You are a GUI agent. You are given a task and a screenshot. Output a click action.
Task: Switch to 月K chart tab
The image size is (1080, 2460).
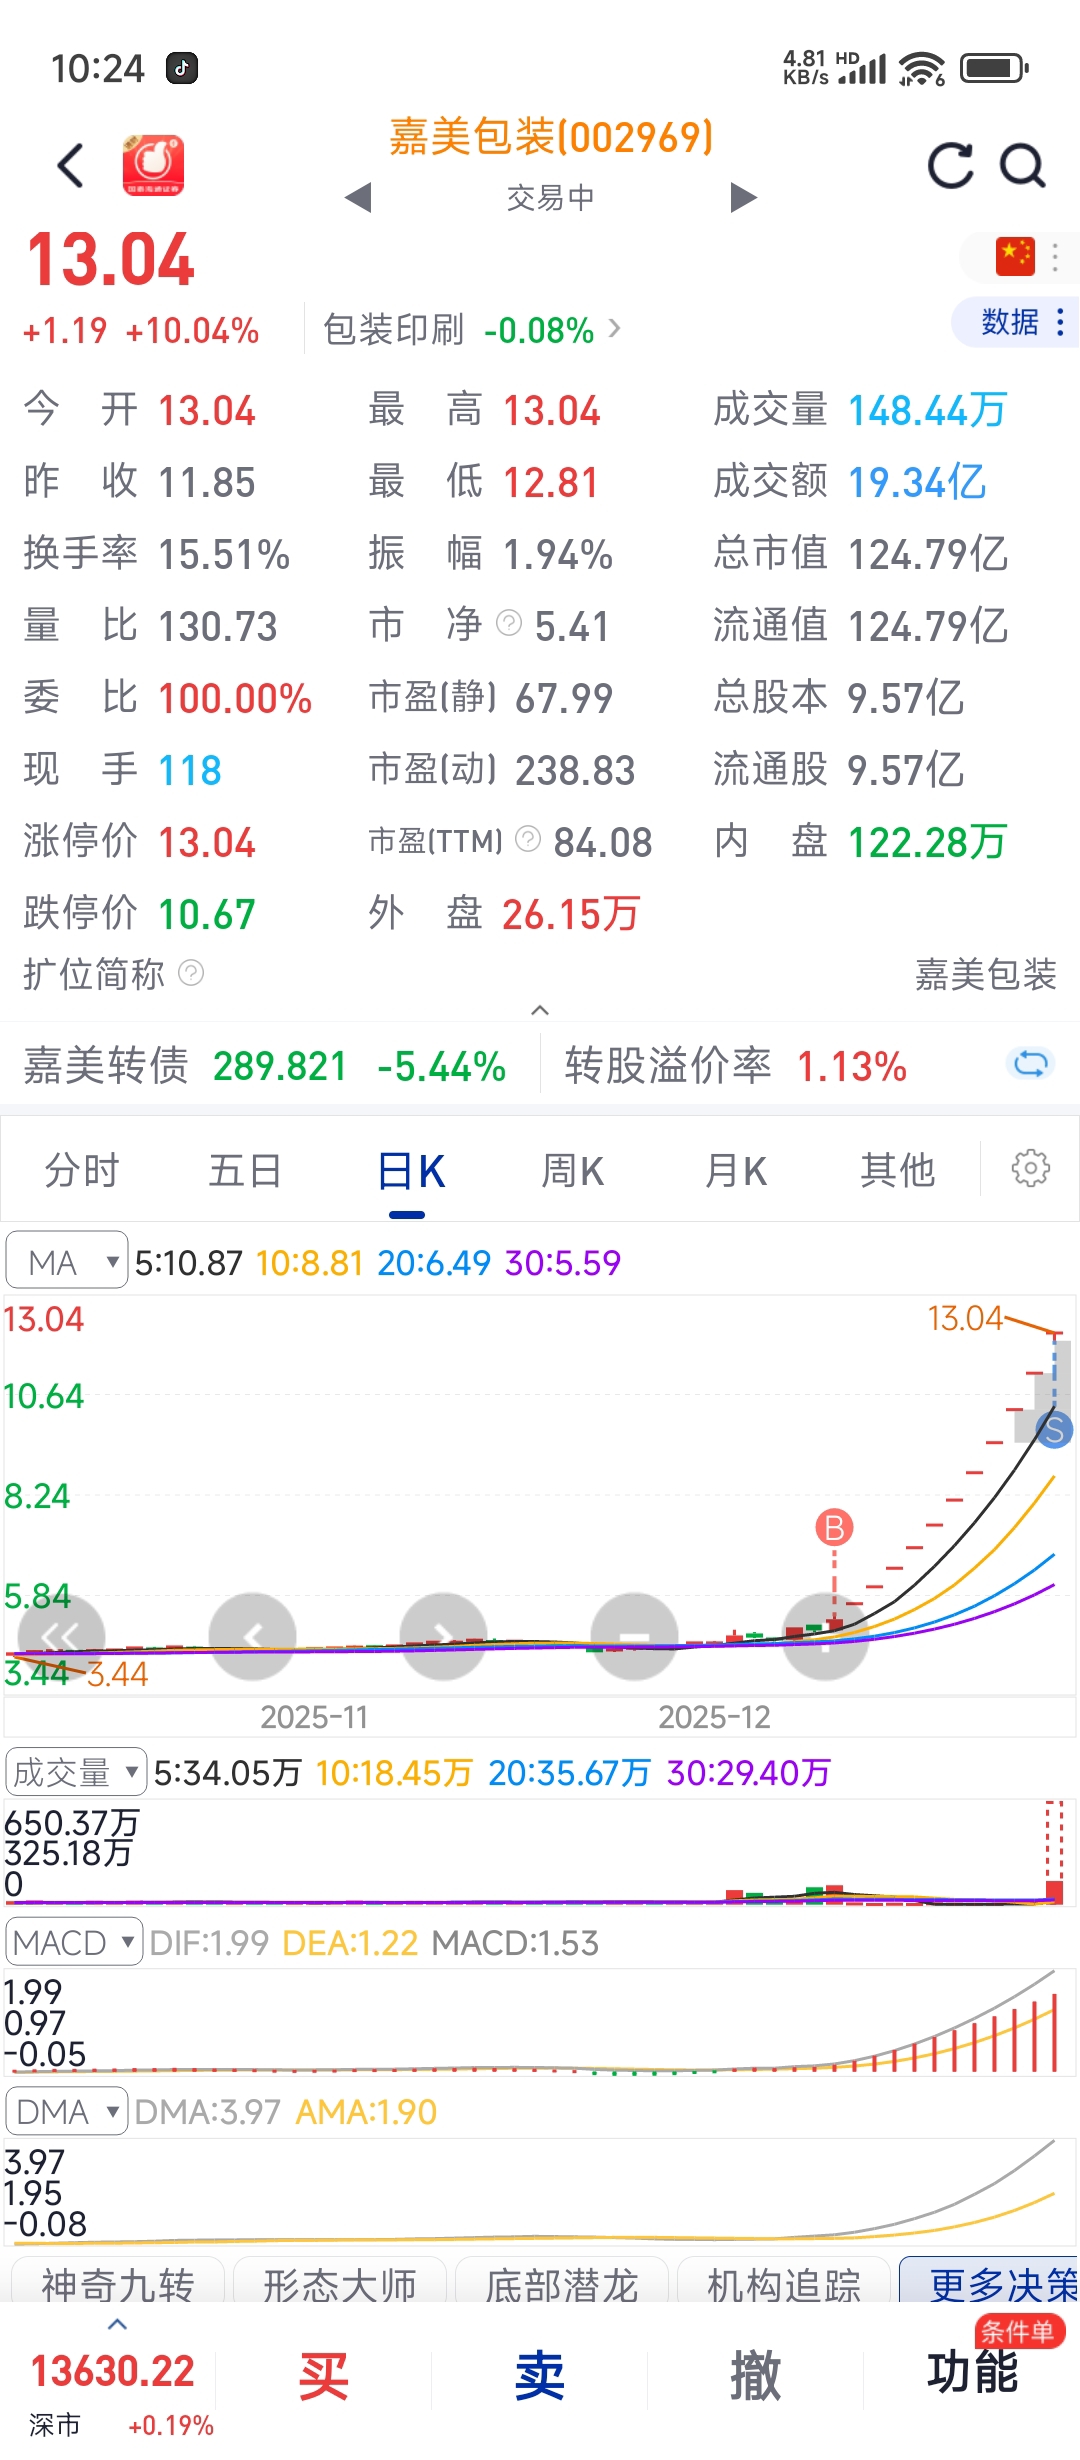tap(735, 1170)
